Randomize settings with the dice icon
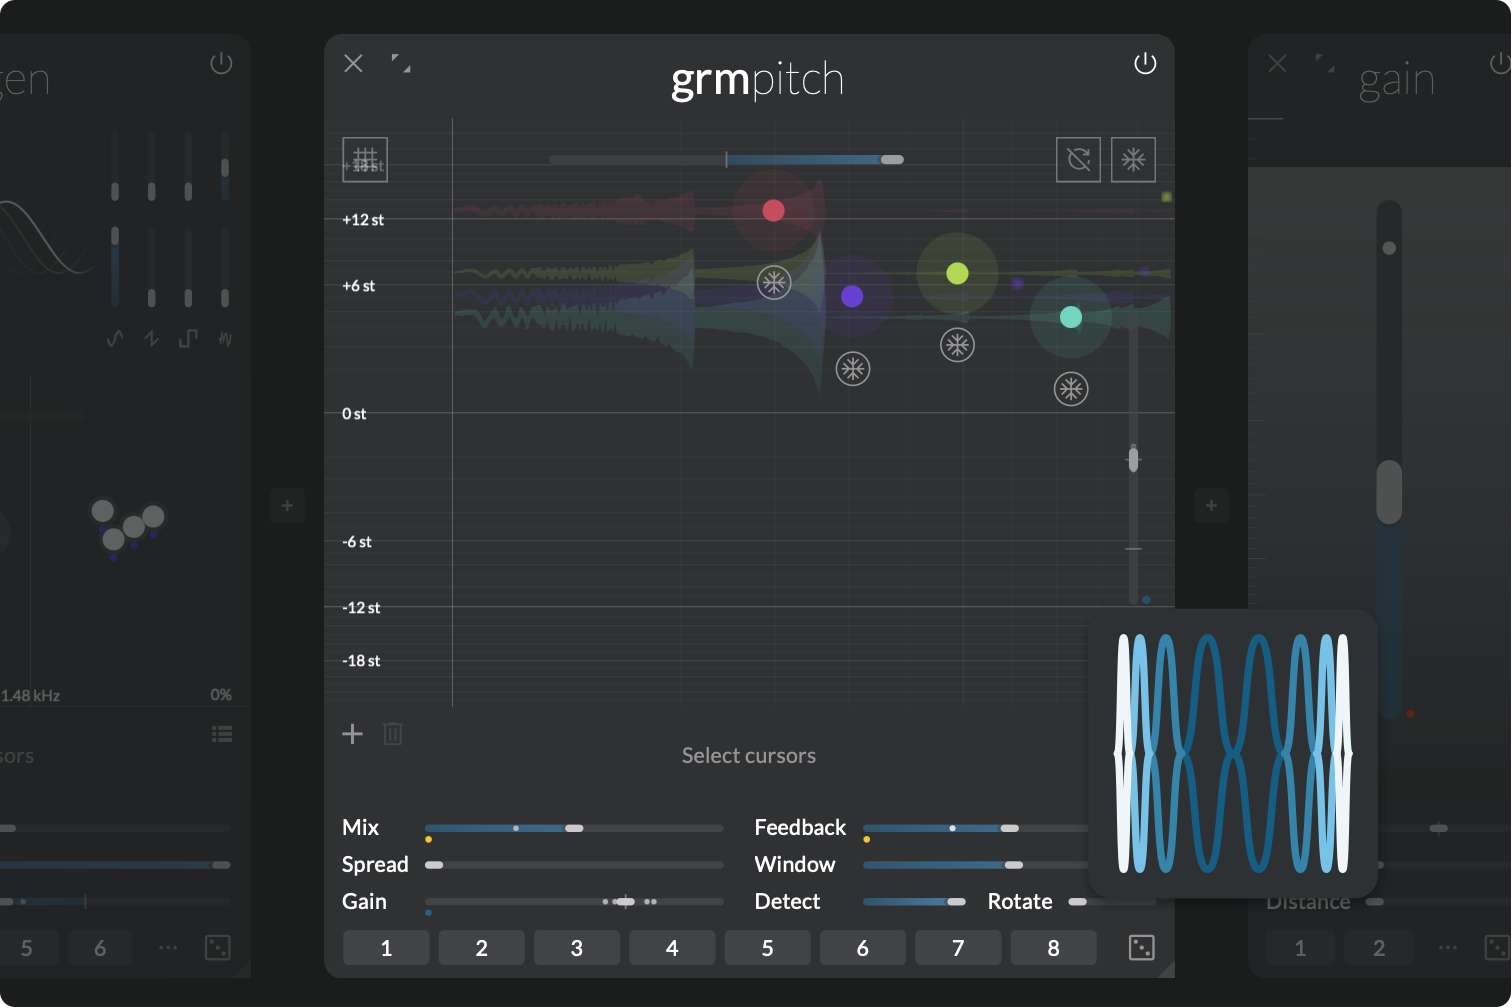1512x1008 pixels. (1140, 947)
